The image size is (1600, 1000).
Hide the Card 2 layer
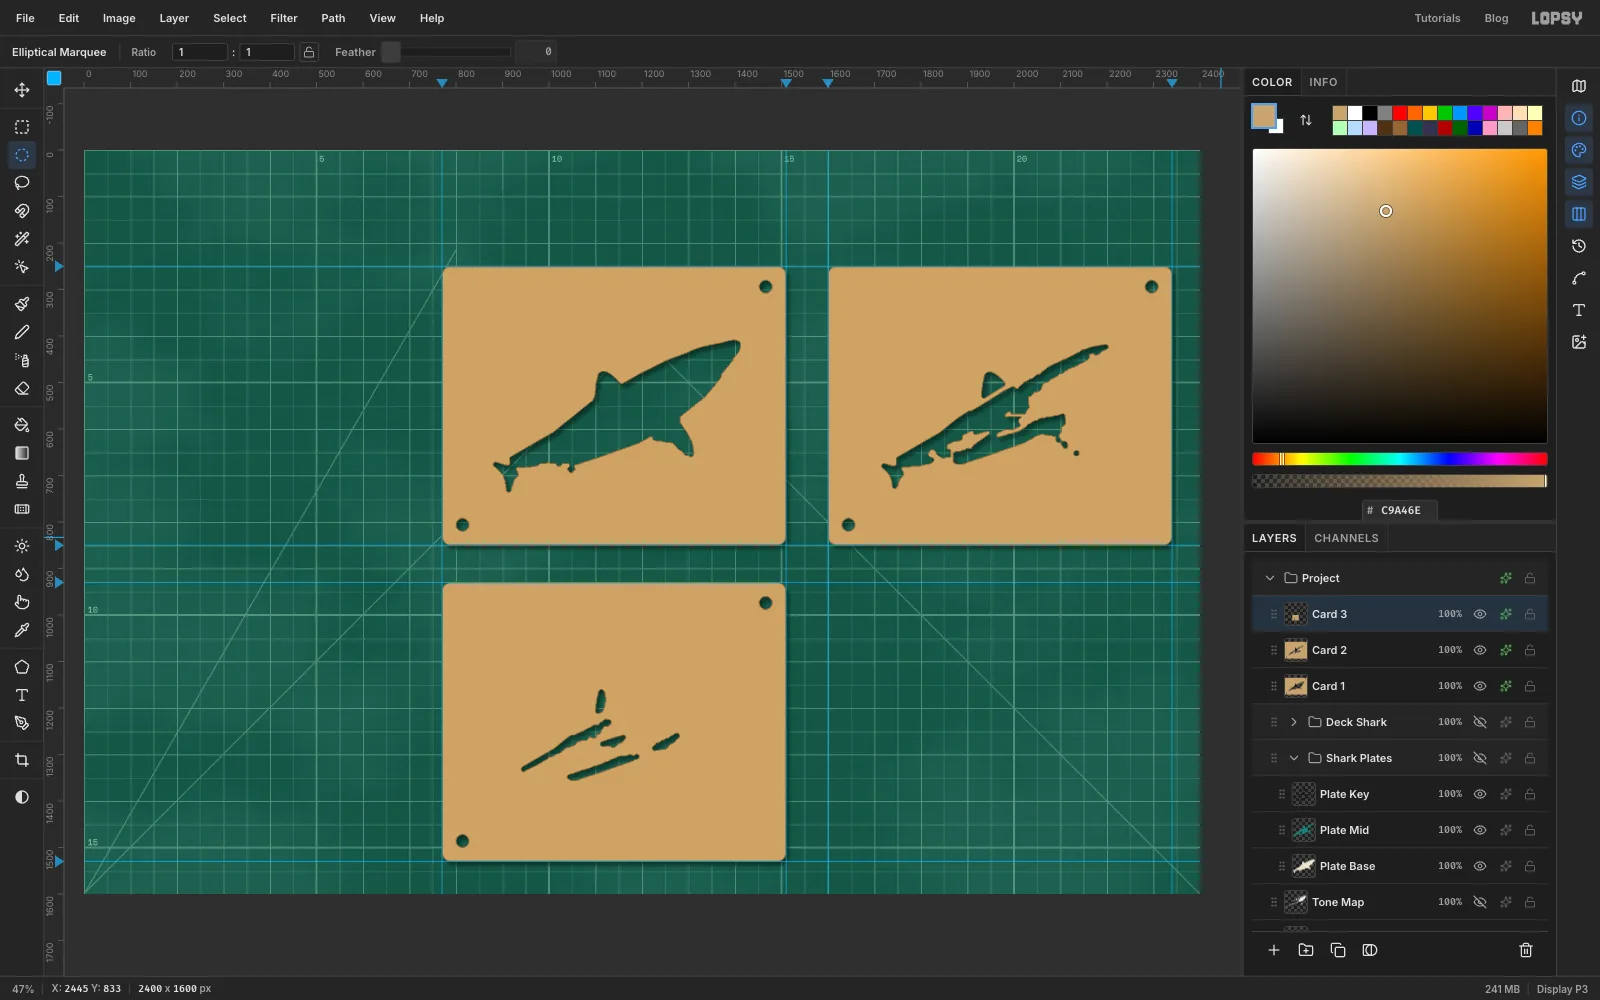click(x=1480, y=650)
